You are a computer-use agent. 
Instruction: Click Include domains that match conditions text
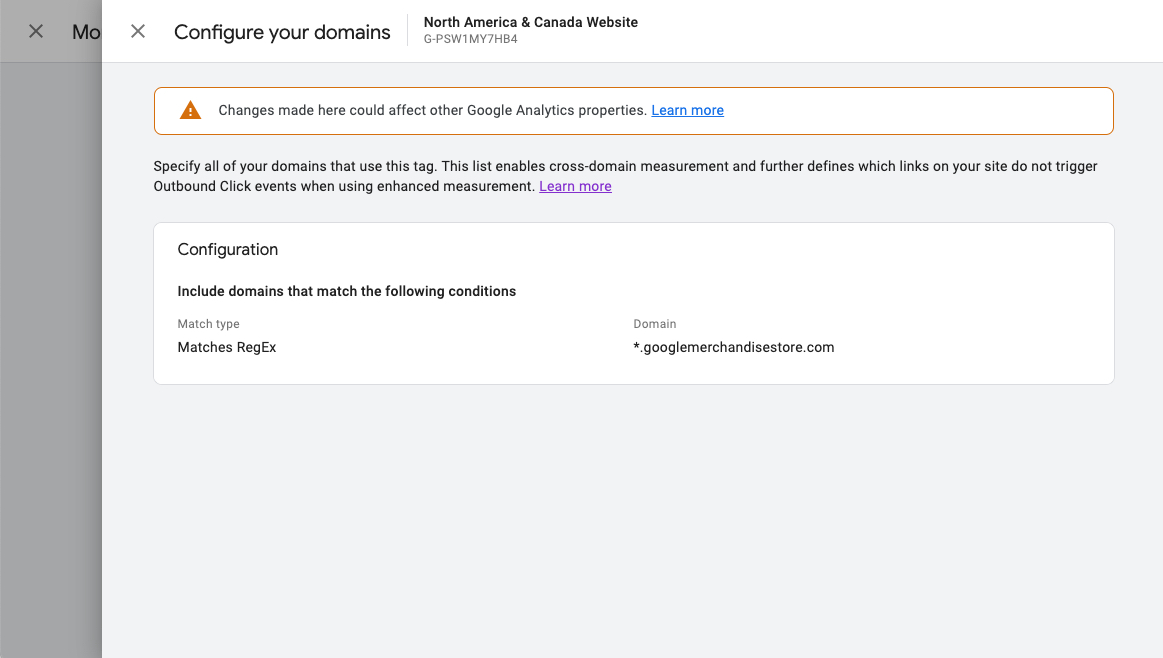pyautogui.click(x=347, y=291)
